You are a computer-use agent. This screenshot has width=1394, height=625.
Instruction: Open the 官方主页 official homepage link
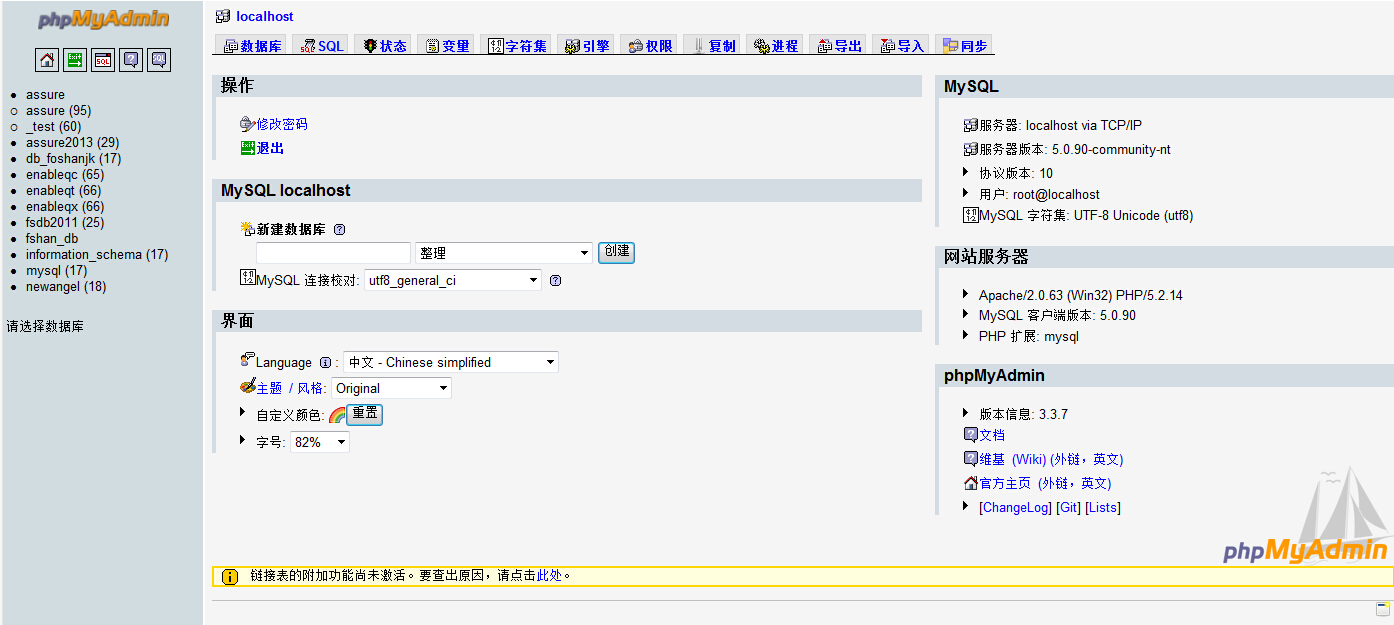[x=1045, y=484]
